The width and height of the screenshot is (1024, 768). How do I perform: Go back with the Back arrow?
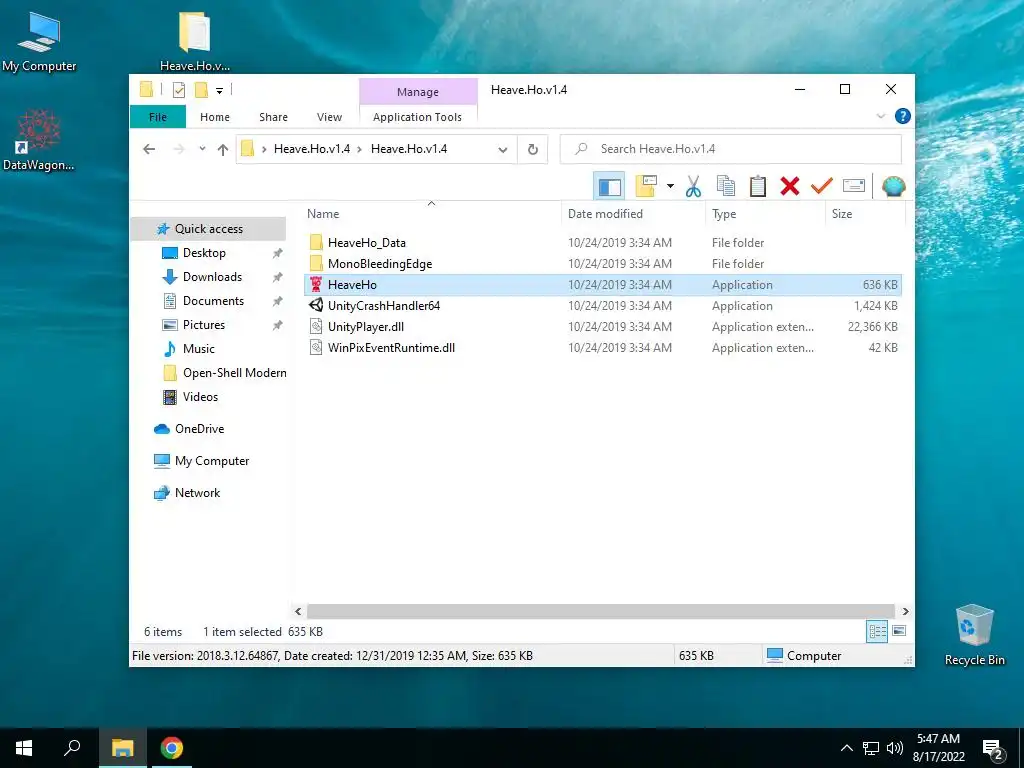(x=149, y=150)
